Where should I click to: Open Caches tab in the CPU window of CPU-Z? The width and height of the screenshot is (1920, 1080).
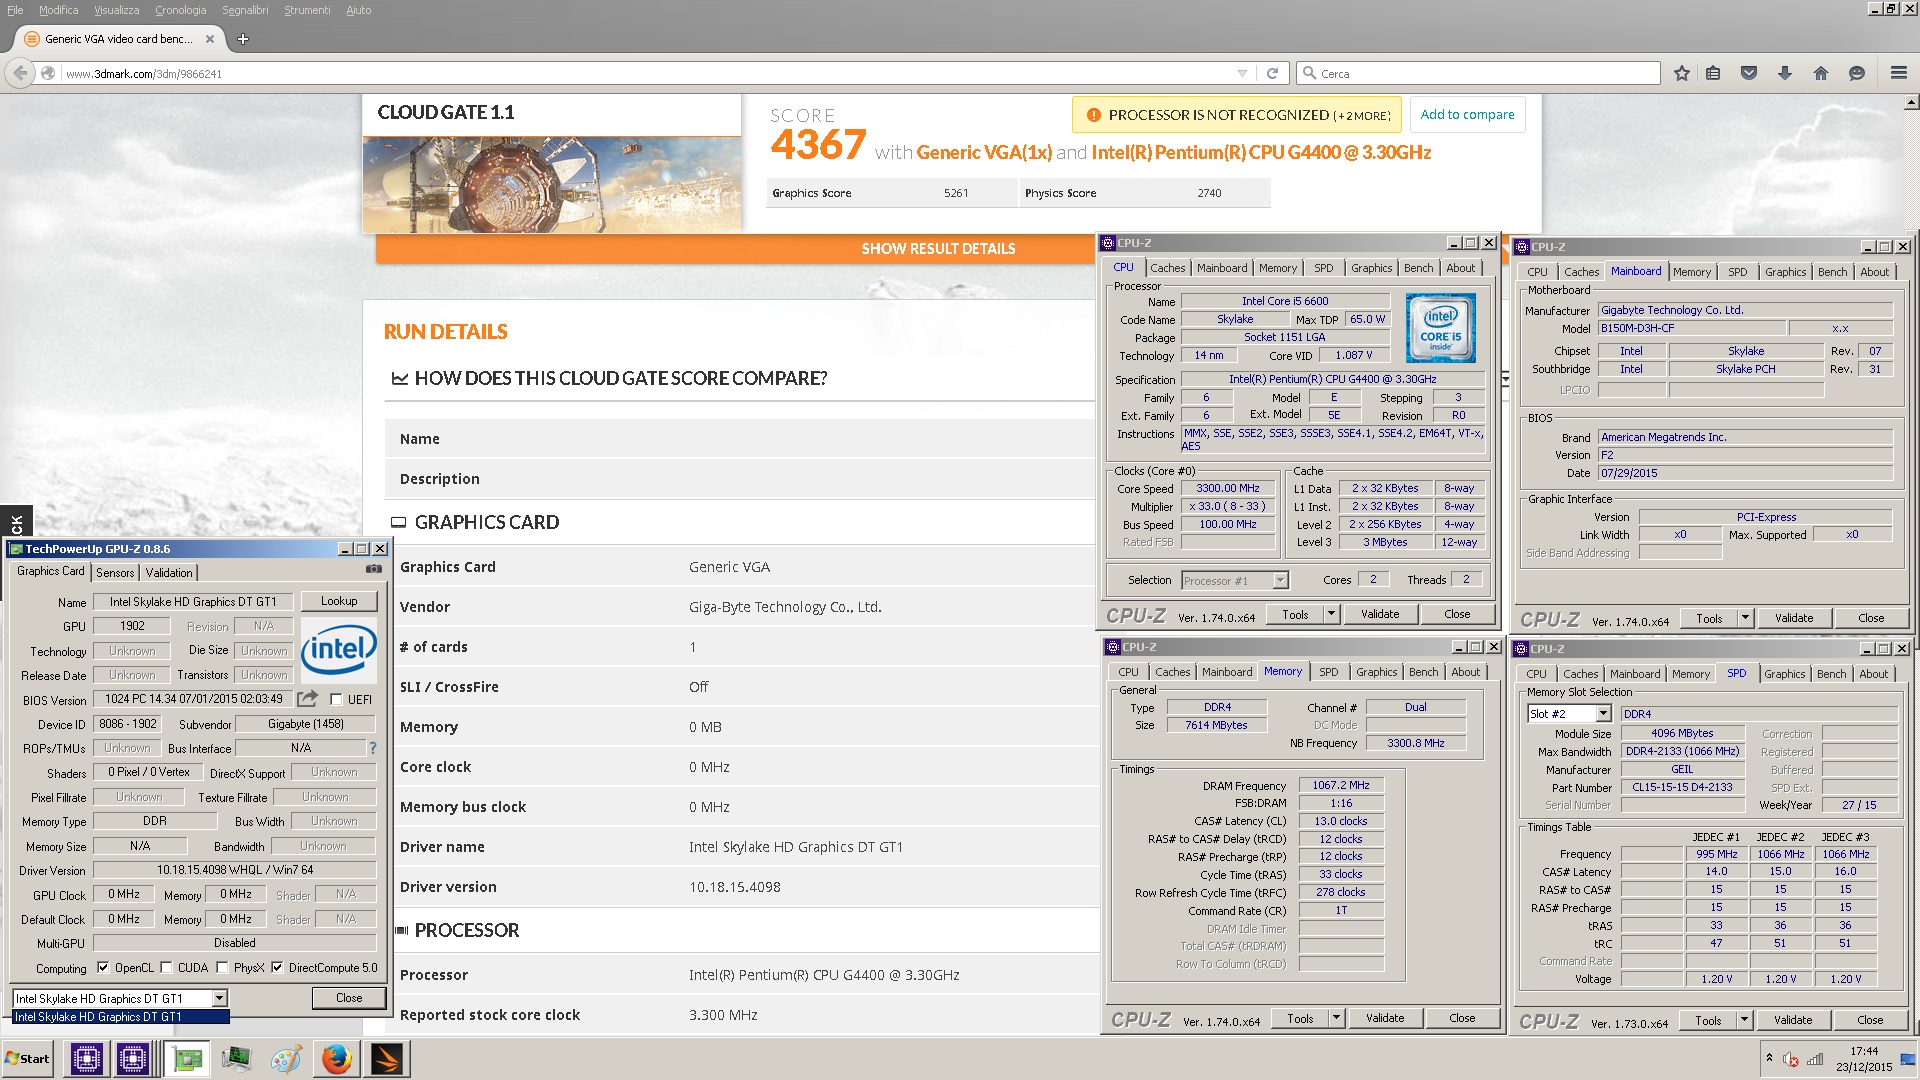[x=1167, y=268]
